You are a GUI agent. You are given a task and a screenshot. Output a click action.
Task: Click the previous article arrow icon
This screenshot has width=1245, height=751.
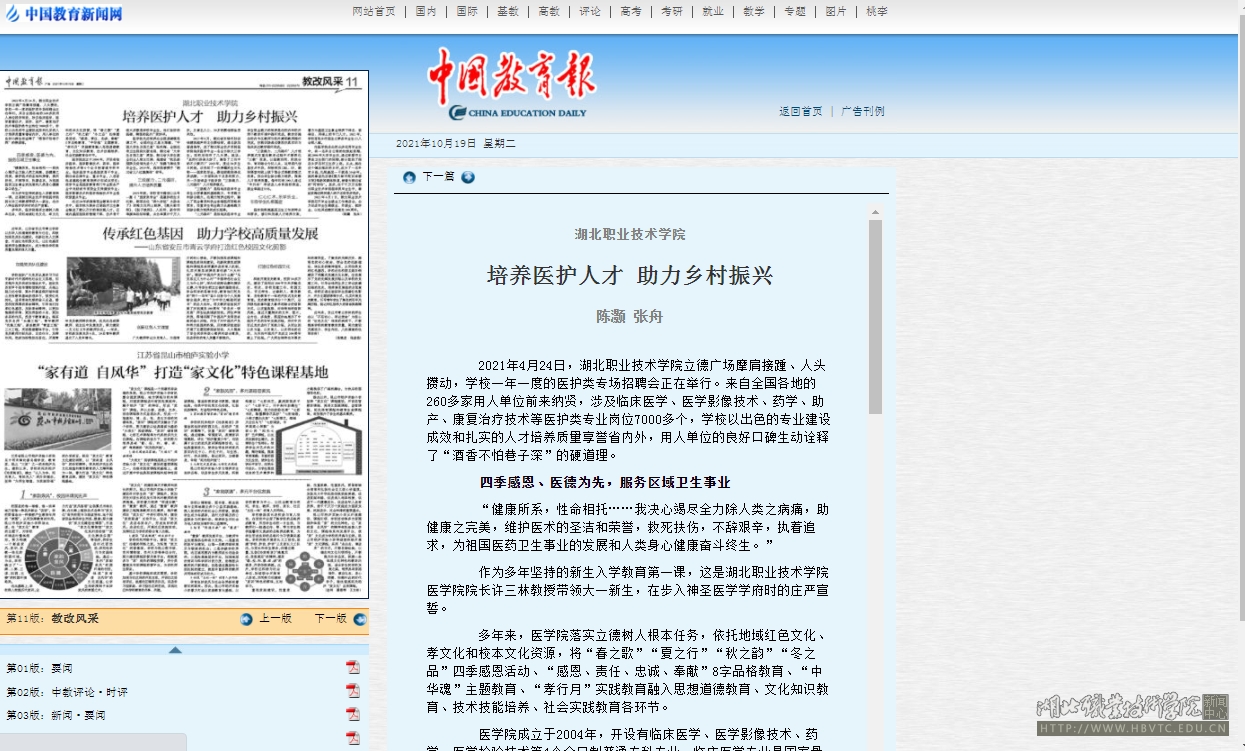click(409, 177)
